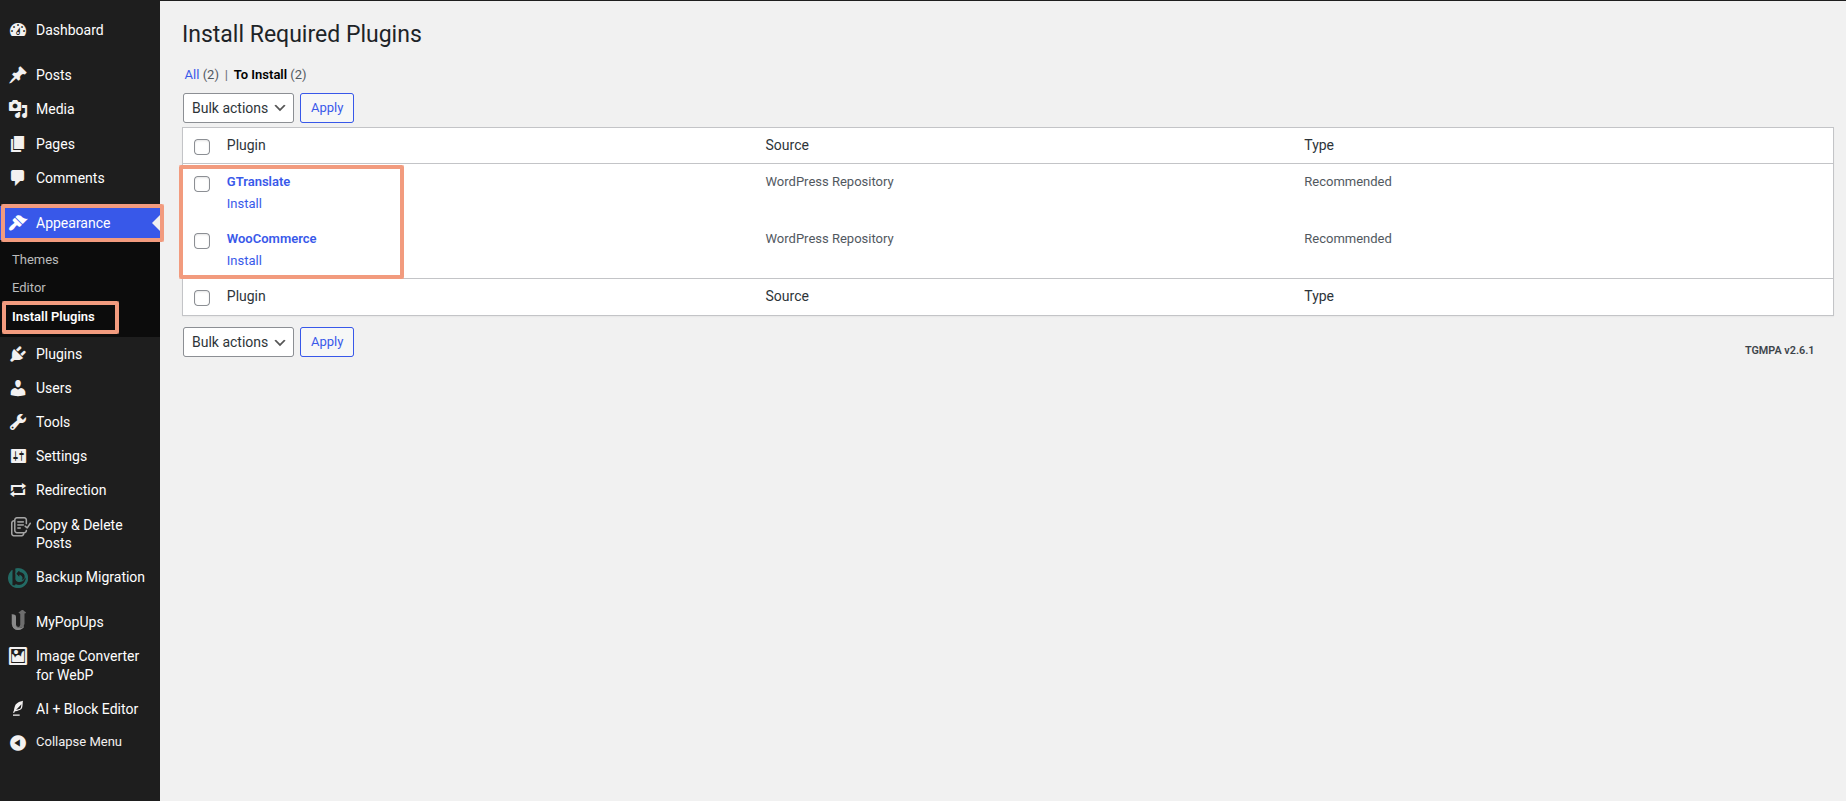The height and width of the screenshot is (801, 1846).
Task: Go to Editor under Appearance
Action: pos(29,287)
